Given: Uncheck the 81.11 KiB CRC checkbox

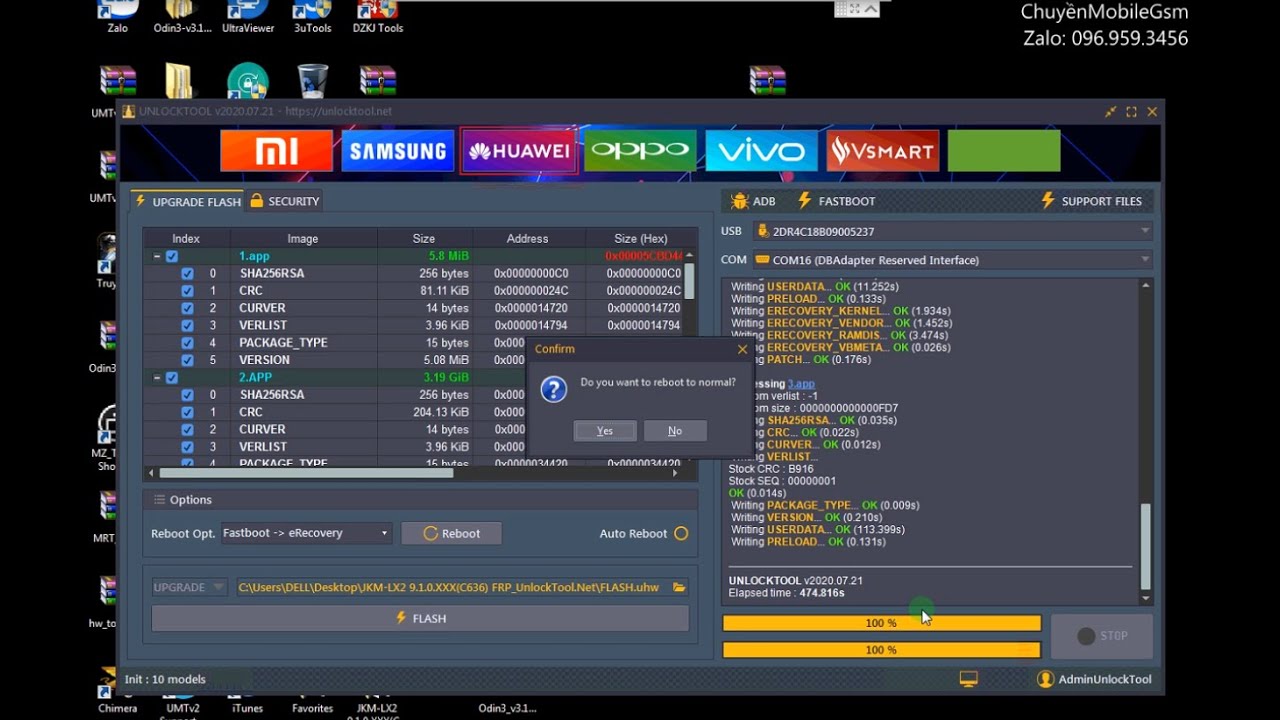Looking at the screenshot, I should [x=187, y=291].
